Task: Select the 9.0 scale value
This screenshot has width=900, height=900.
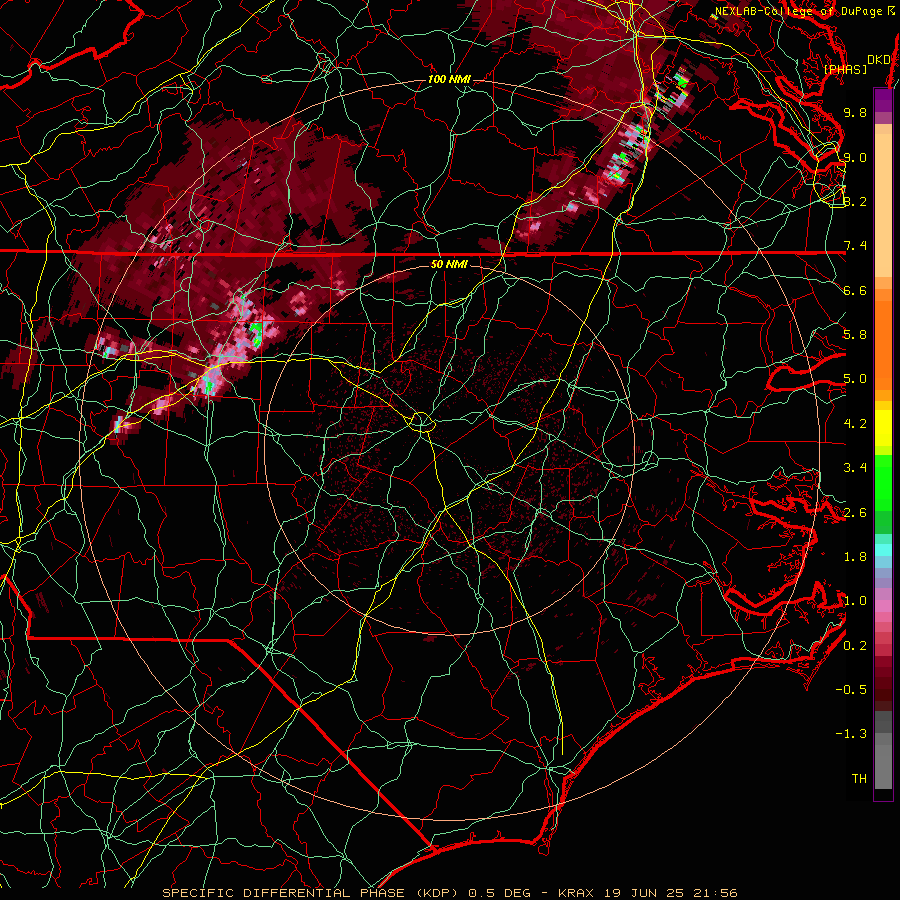Action: (x=855, y=157)
